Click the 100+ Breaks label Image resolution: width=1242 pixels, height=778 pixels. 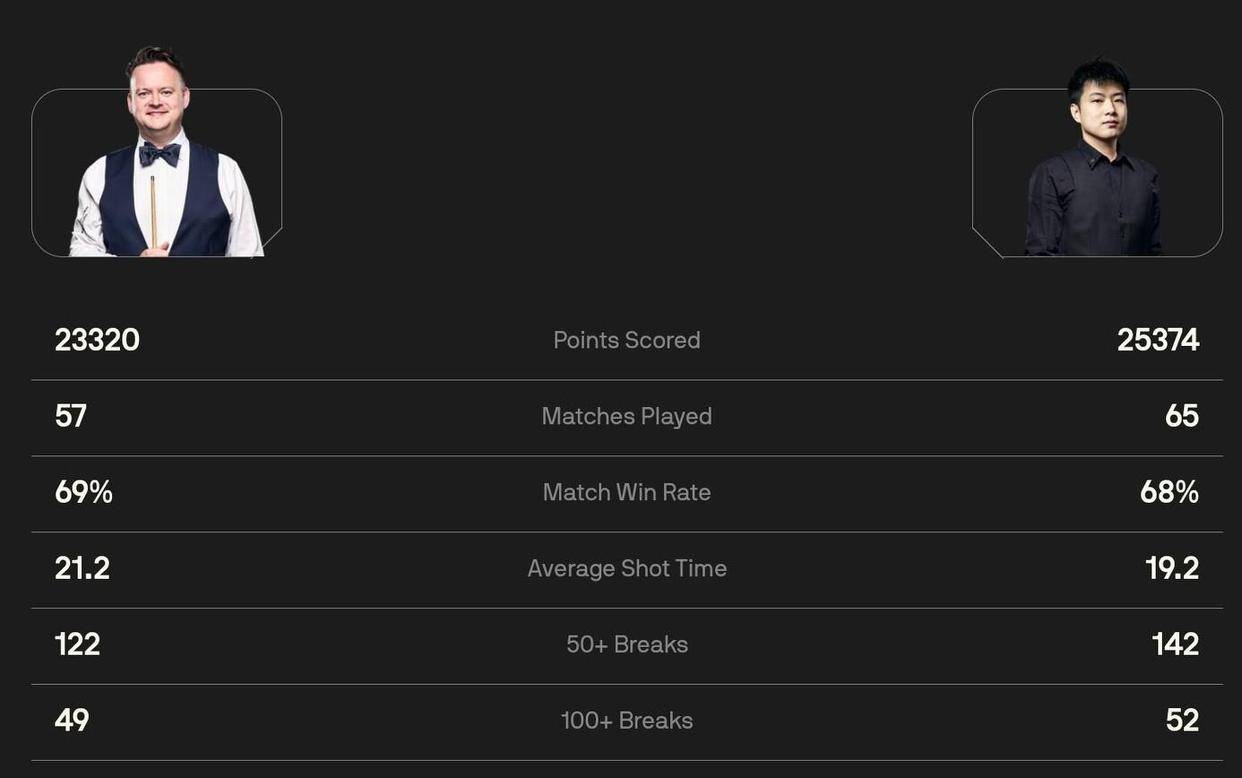pyautogui.click(x=627, y=720)
